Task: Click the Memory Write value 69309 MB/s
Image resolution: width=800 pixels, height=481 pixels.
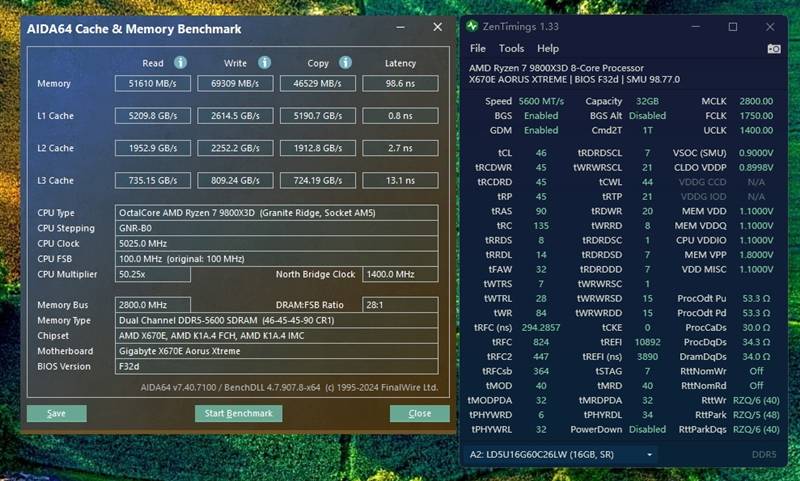Action: coord(235,84)
